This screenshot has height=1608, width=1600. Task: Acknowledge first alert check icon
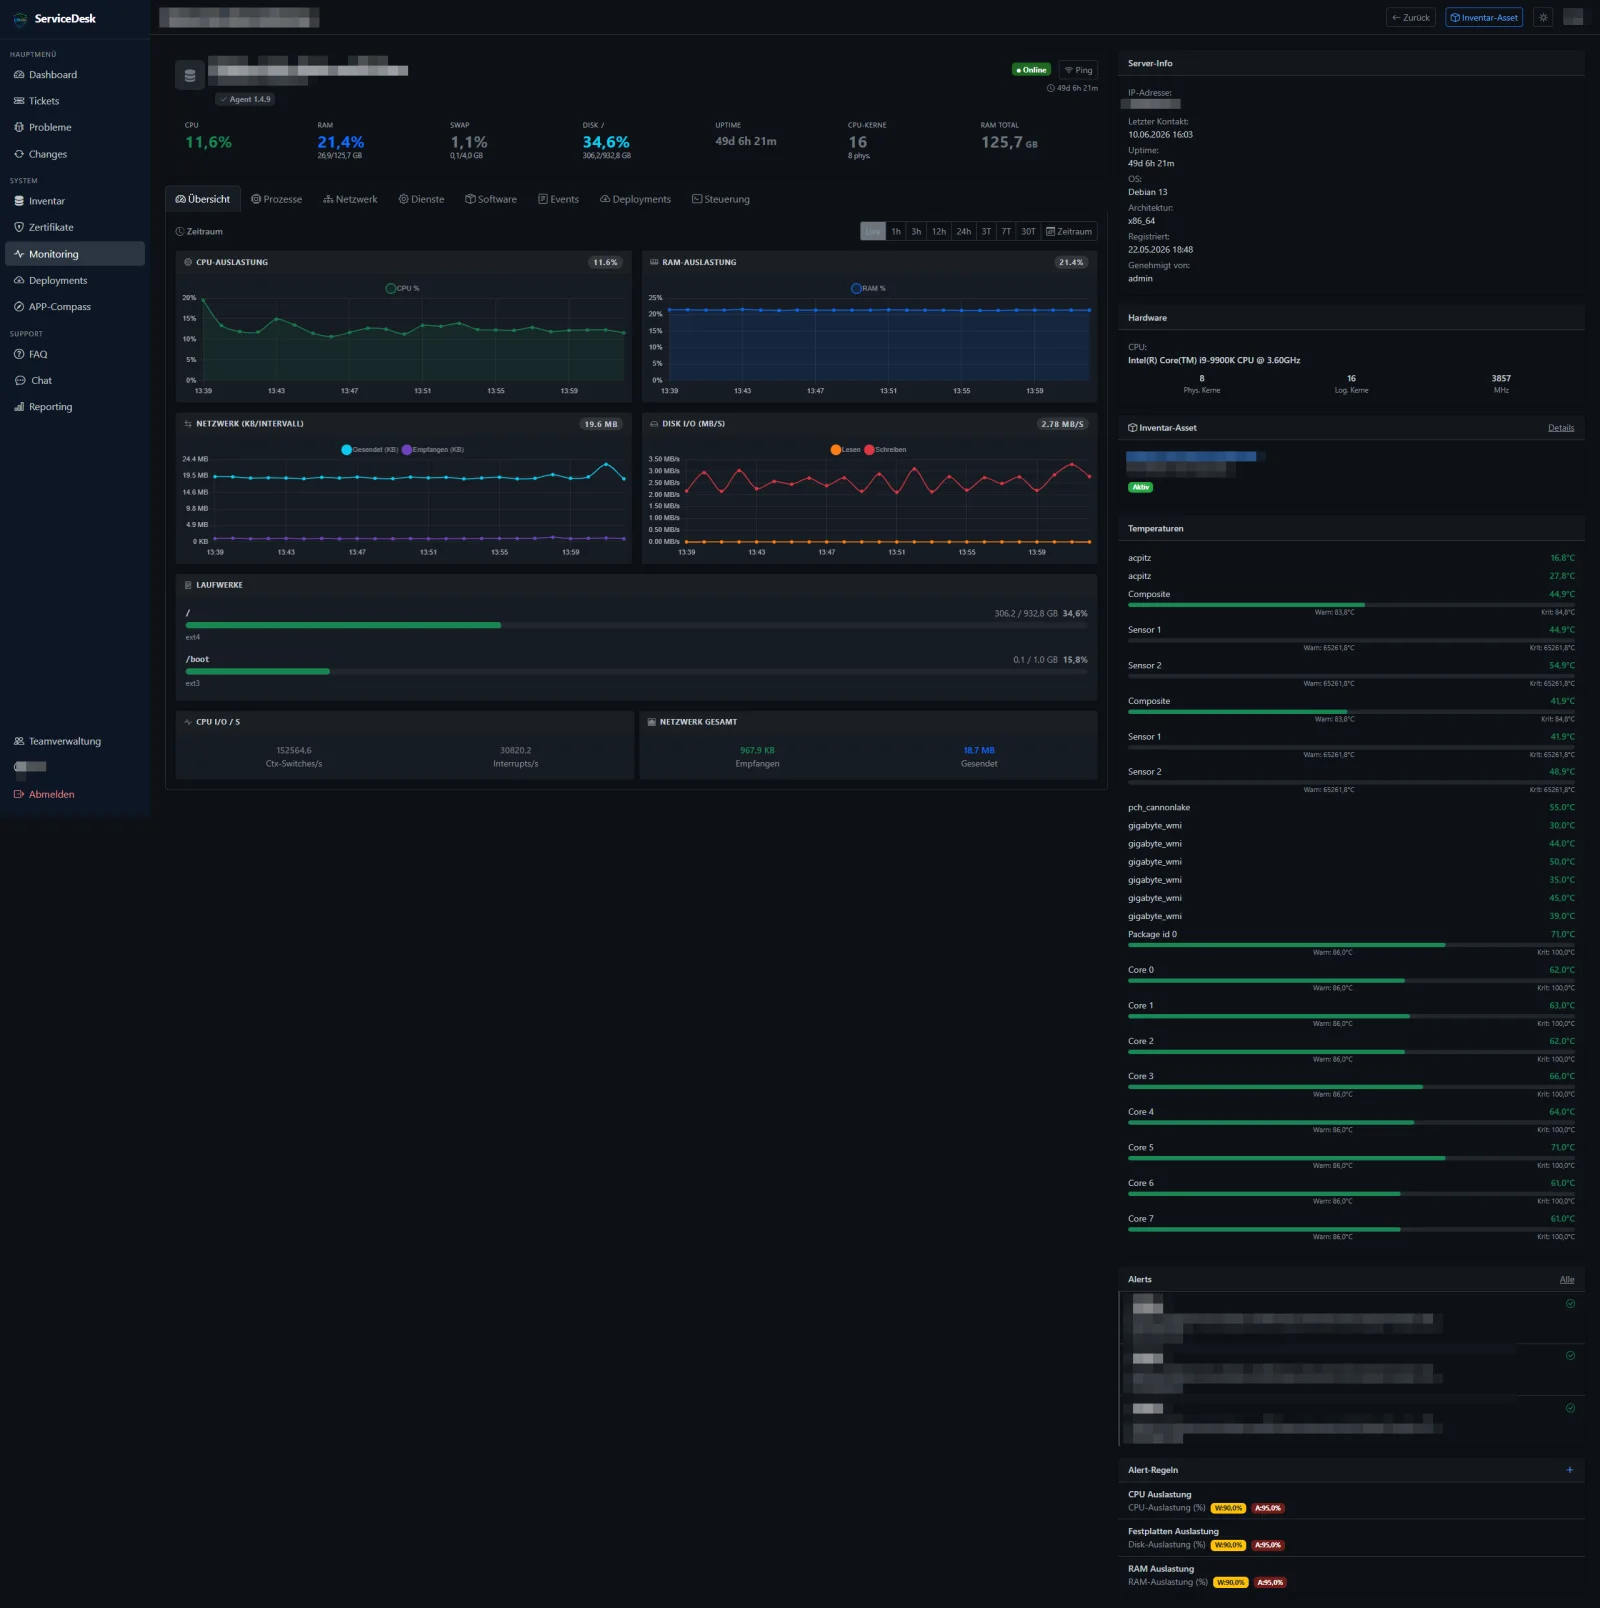point(1570,1304)
